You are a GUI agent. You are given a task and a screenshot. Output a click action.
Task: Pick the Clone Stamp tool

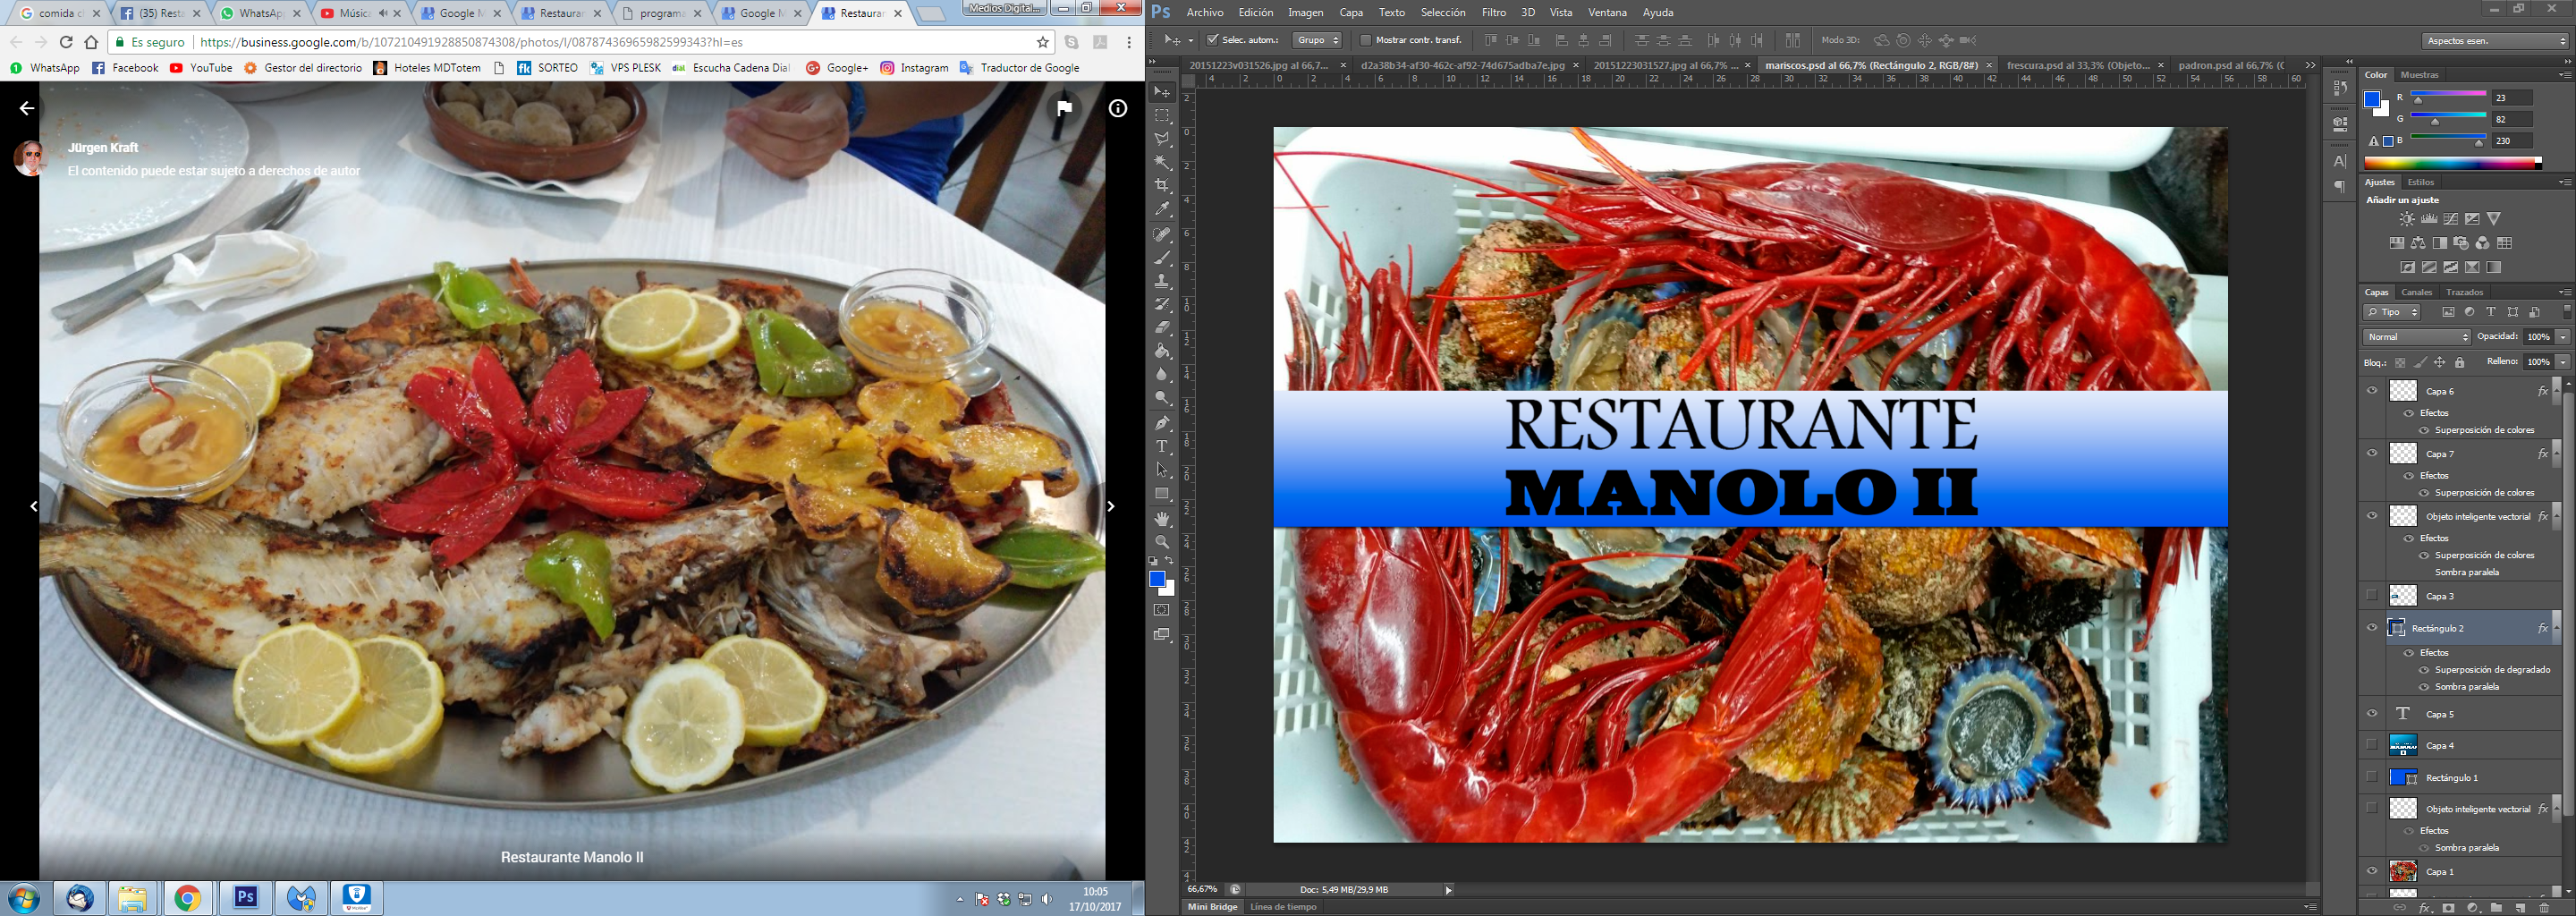pyautogui.click(x=1162, y=282)
